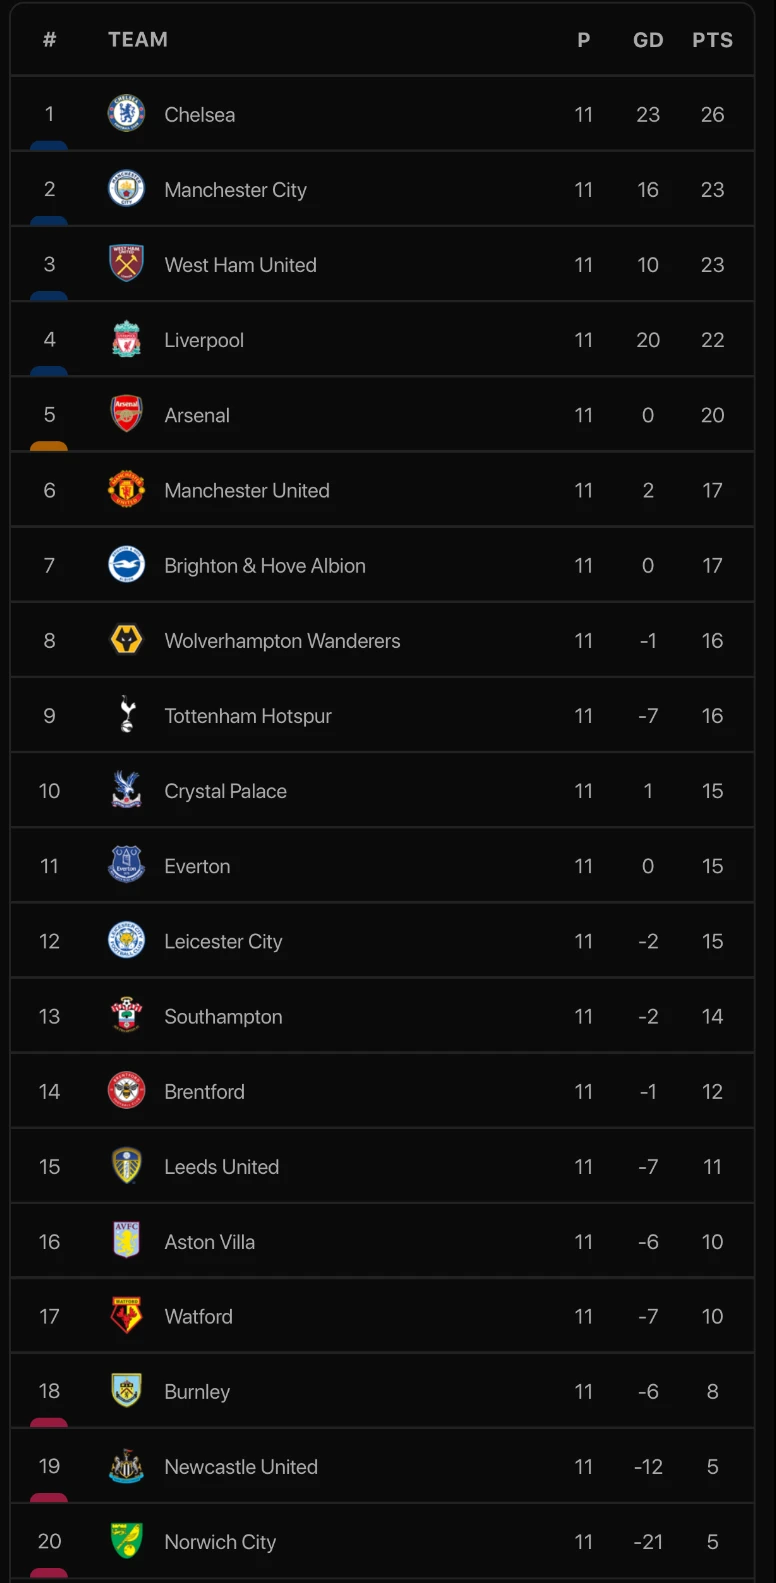The width and height of the screenshot is (776, 1583).
Task: Click the P column header
Action: coord(584,40)
